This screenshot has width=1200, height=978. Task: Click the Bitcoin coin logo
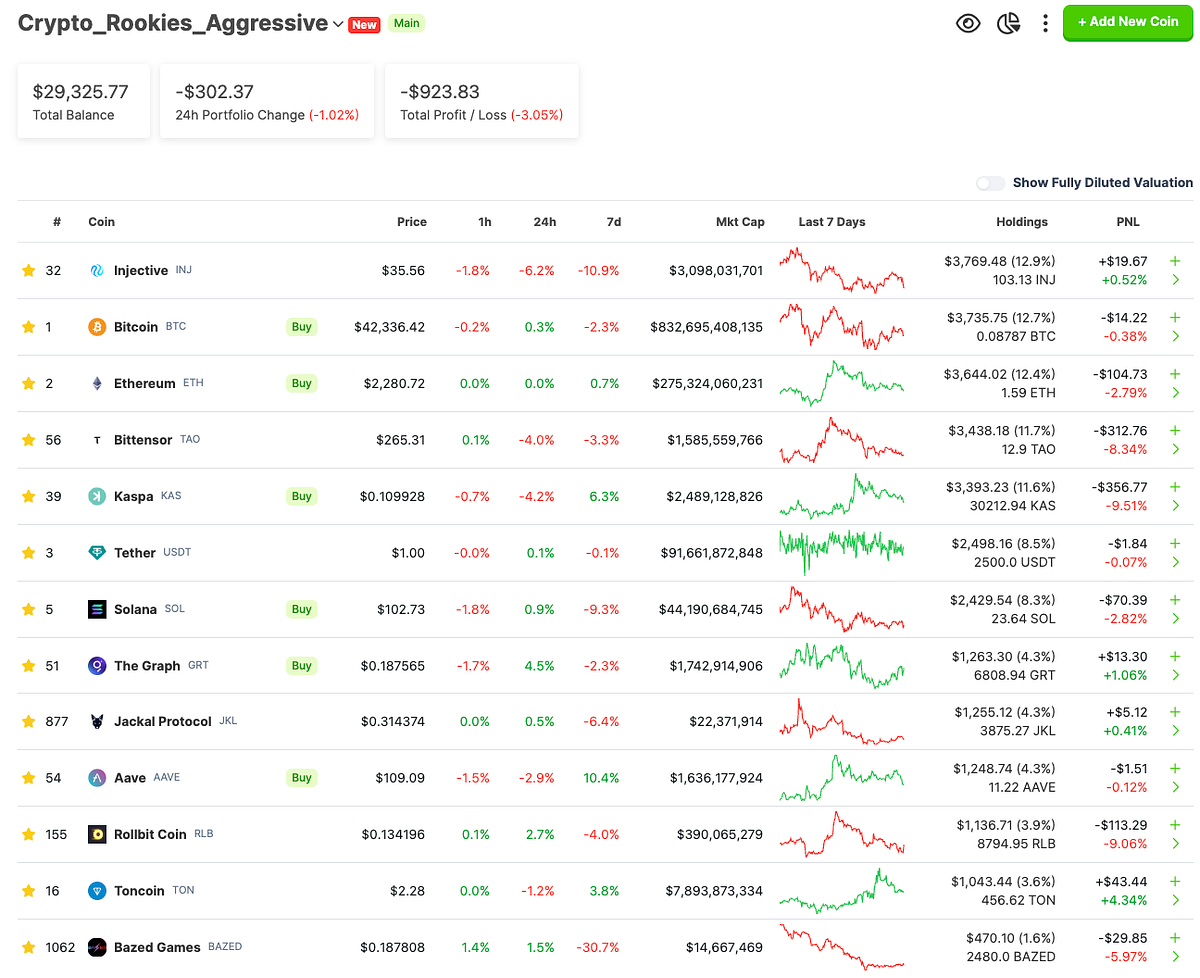coord(96,326)
